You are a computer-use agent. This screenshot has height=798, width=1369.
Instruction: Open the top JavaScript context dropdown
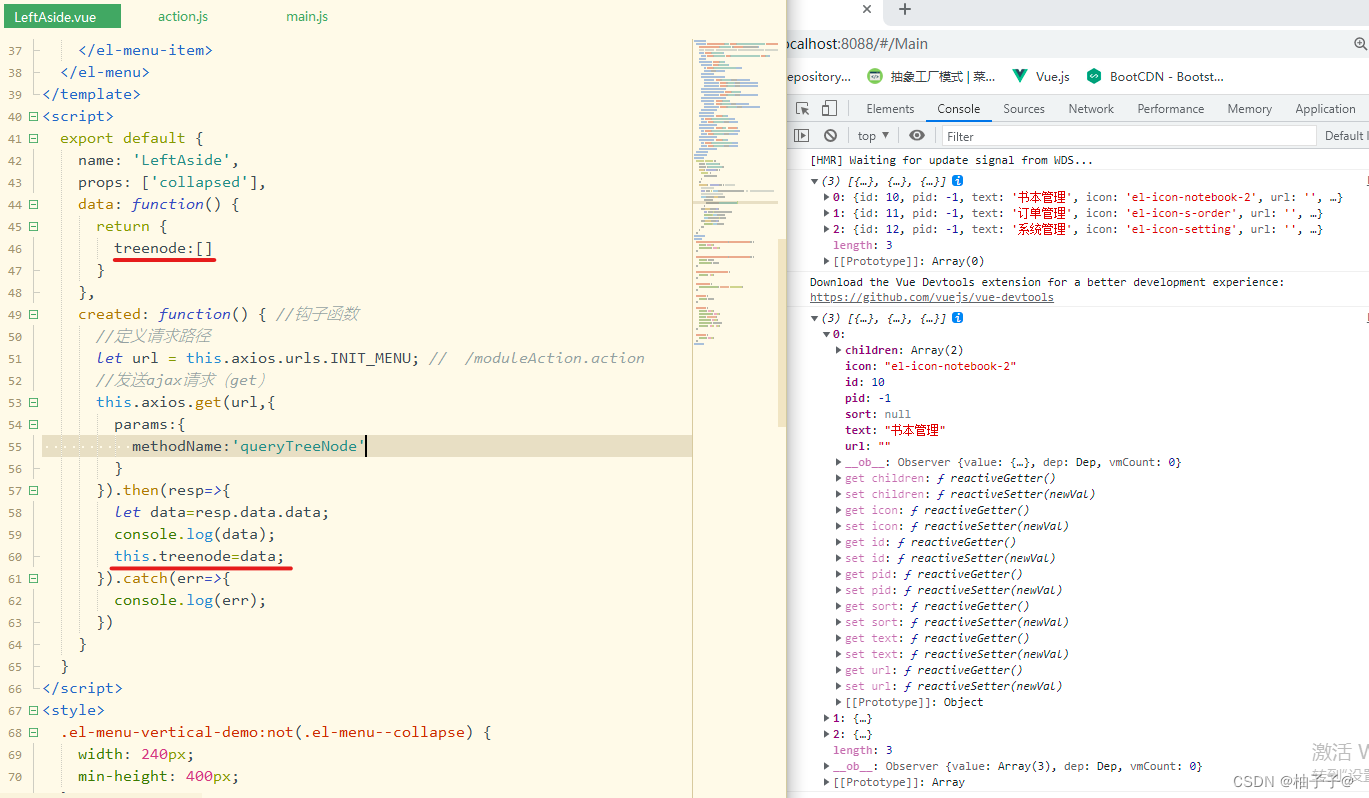[x=873, y=136]
